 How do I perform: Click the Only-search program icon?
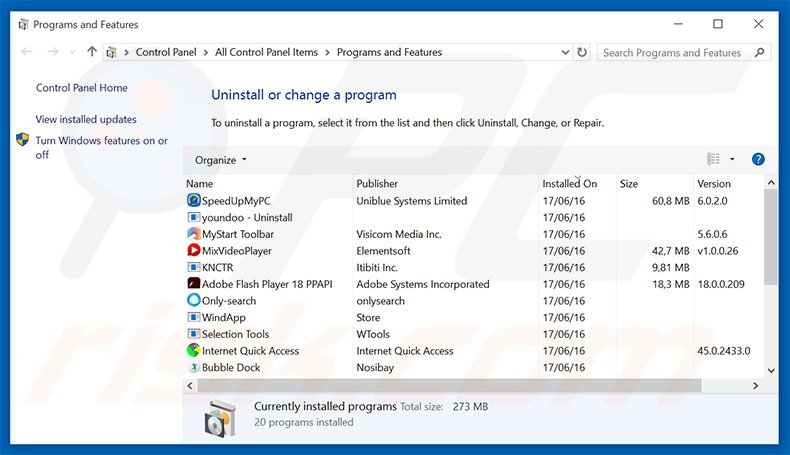(194, 301)
